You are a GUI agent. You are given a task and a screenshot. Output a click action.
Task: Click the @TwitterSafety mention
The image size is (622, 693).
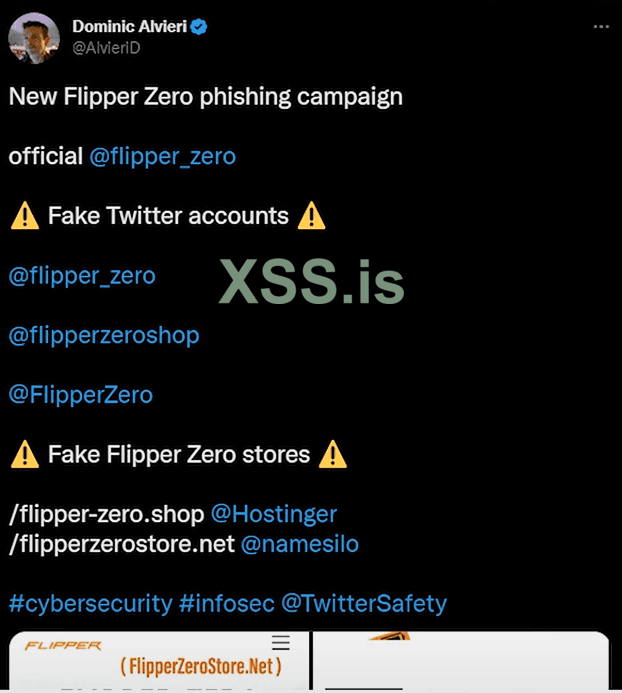(x=363, y=604)
